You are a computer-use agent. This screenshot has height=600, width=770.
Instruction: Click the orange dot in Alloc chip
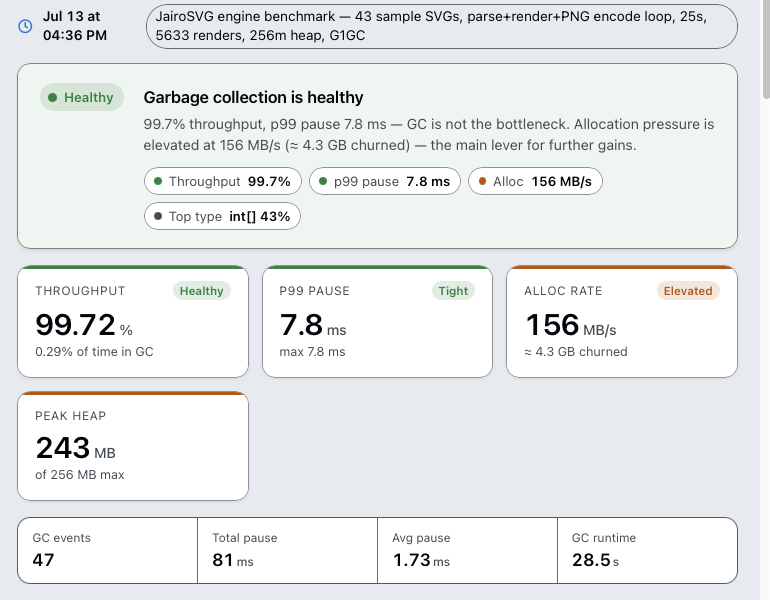coord(482,181)
